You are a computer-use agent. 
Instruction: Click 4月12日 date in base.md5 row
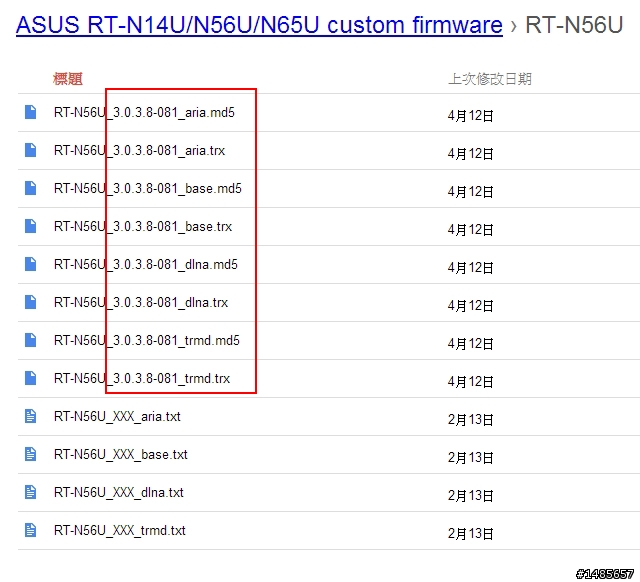[471, 191]
